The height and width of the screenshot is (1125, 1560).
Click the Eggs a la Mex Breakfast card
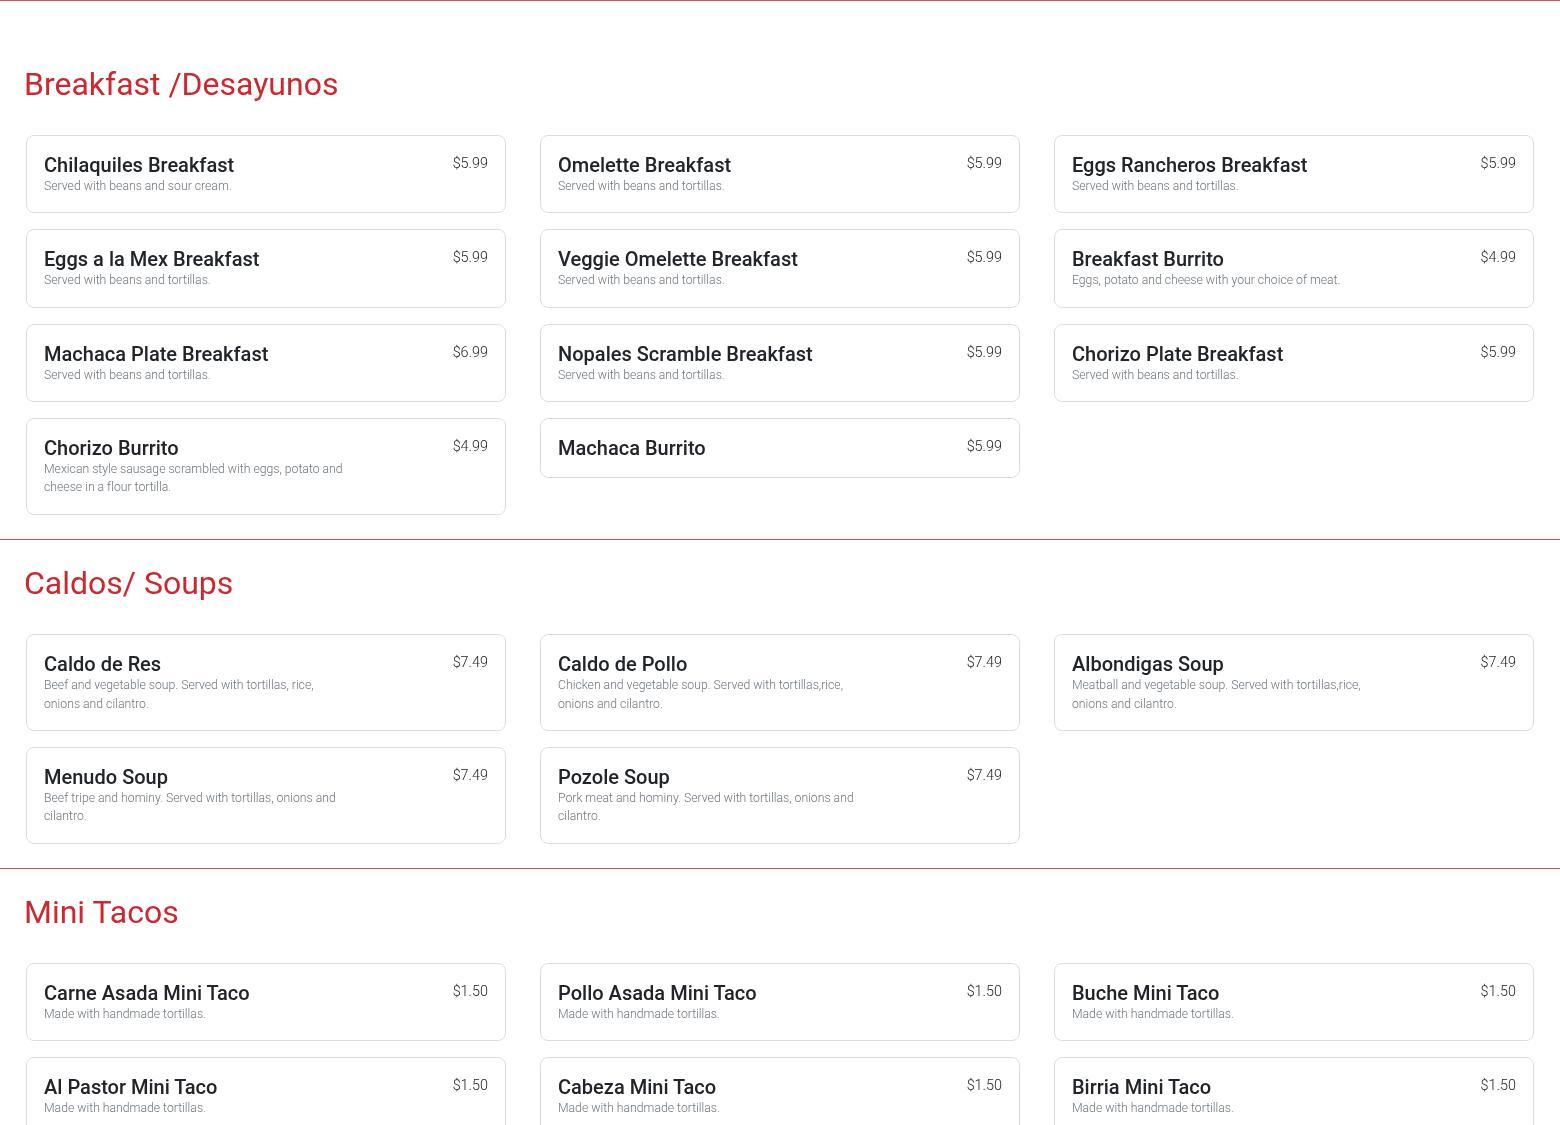tap(265, 268)
